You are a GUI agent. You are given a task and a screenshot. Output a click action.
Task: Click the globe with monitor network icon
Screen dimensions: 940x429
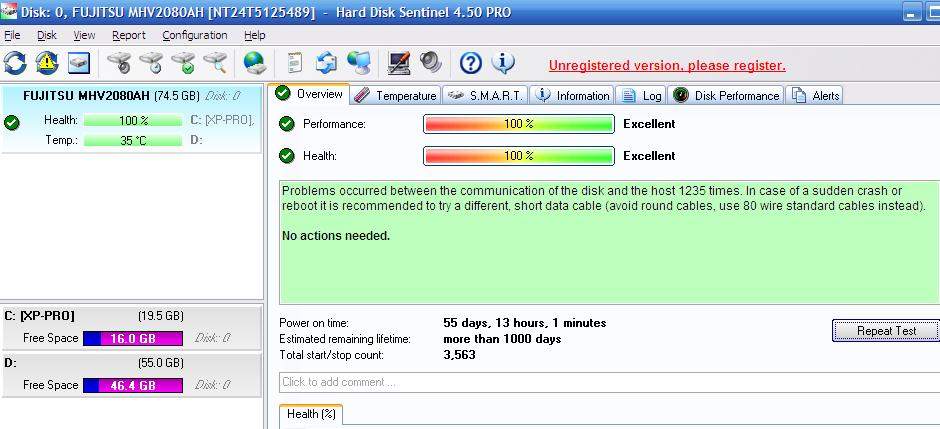358,63
